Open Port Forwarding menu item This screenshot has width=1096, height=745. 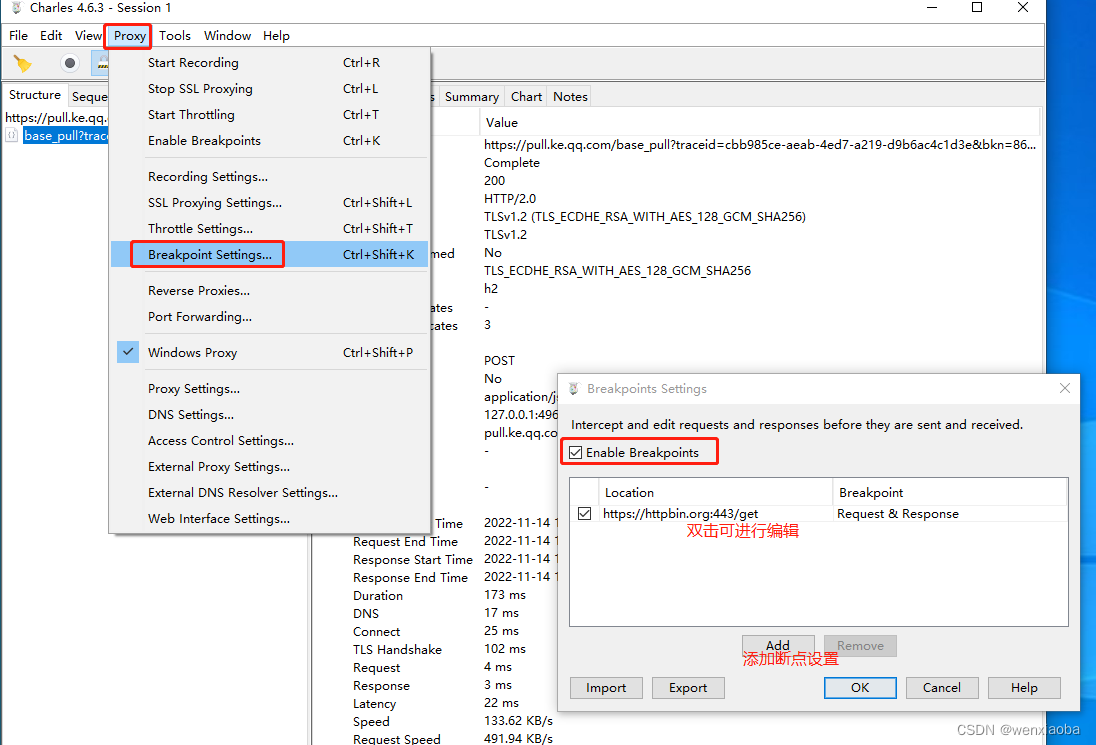[x=269, y=317]
